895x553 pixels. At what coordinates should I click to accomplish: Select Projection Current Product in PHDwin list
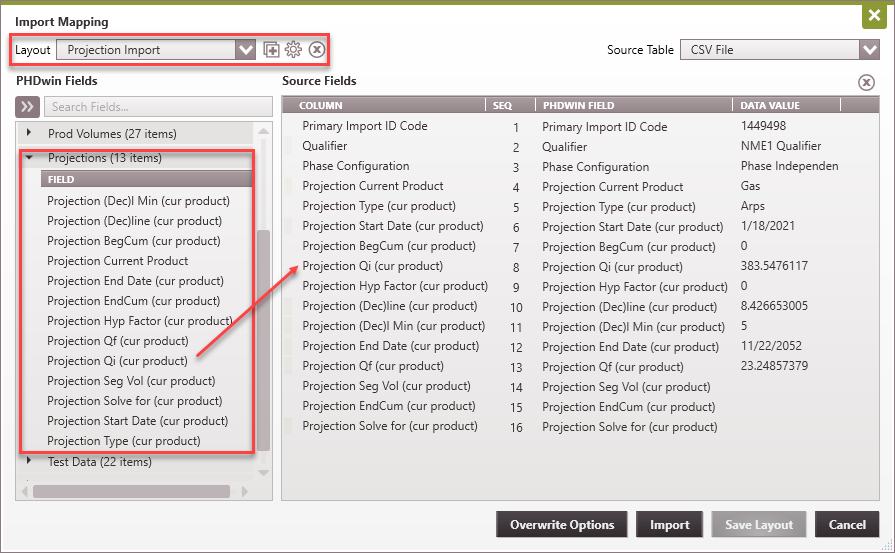tap(118, 261)
